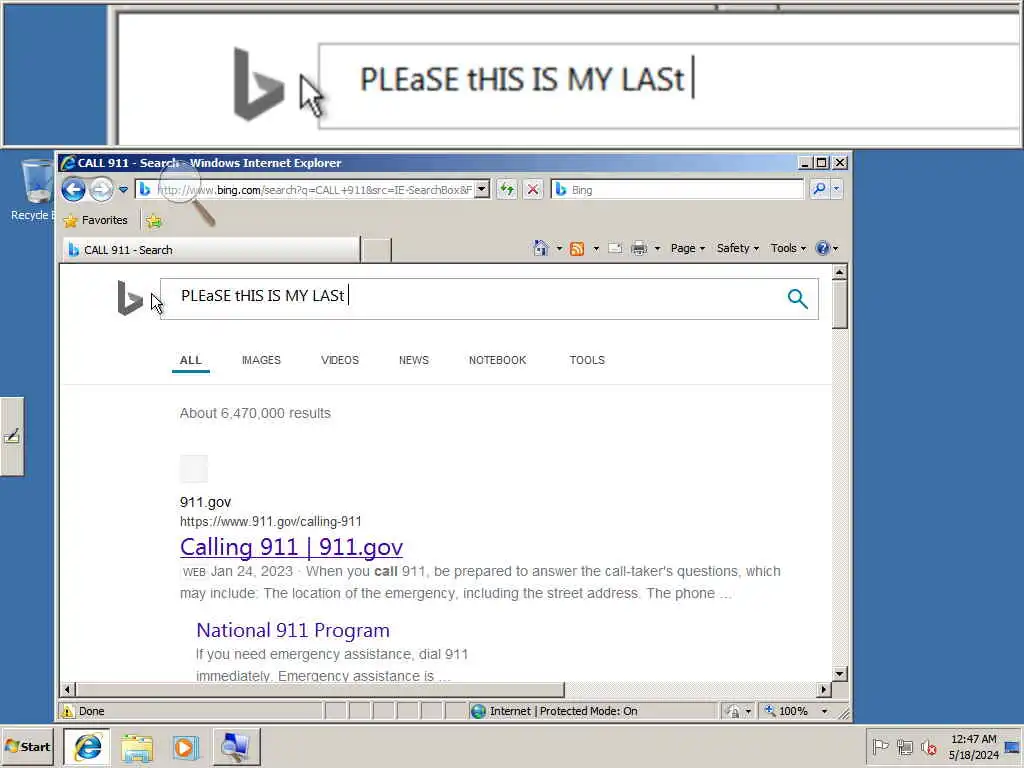Open Windows Explorer from the taskbar
The width and height of the screenshot is (1024, 768).
pos(136,747)
